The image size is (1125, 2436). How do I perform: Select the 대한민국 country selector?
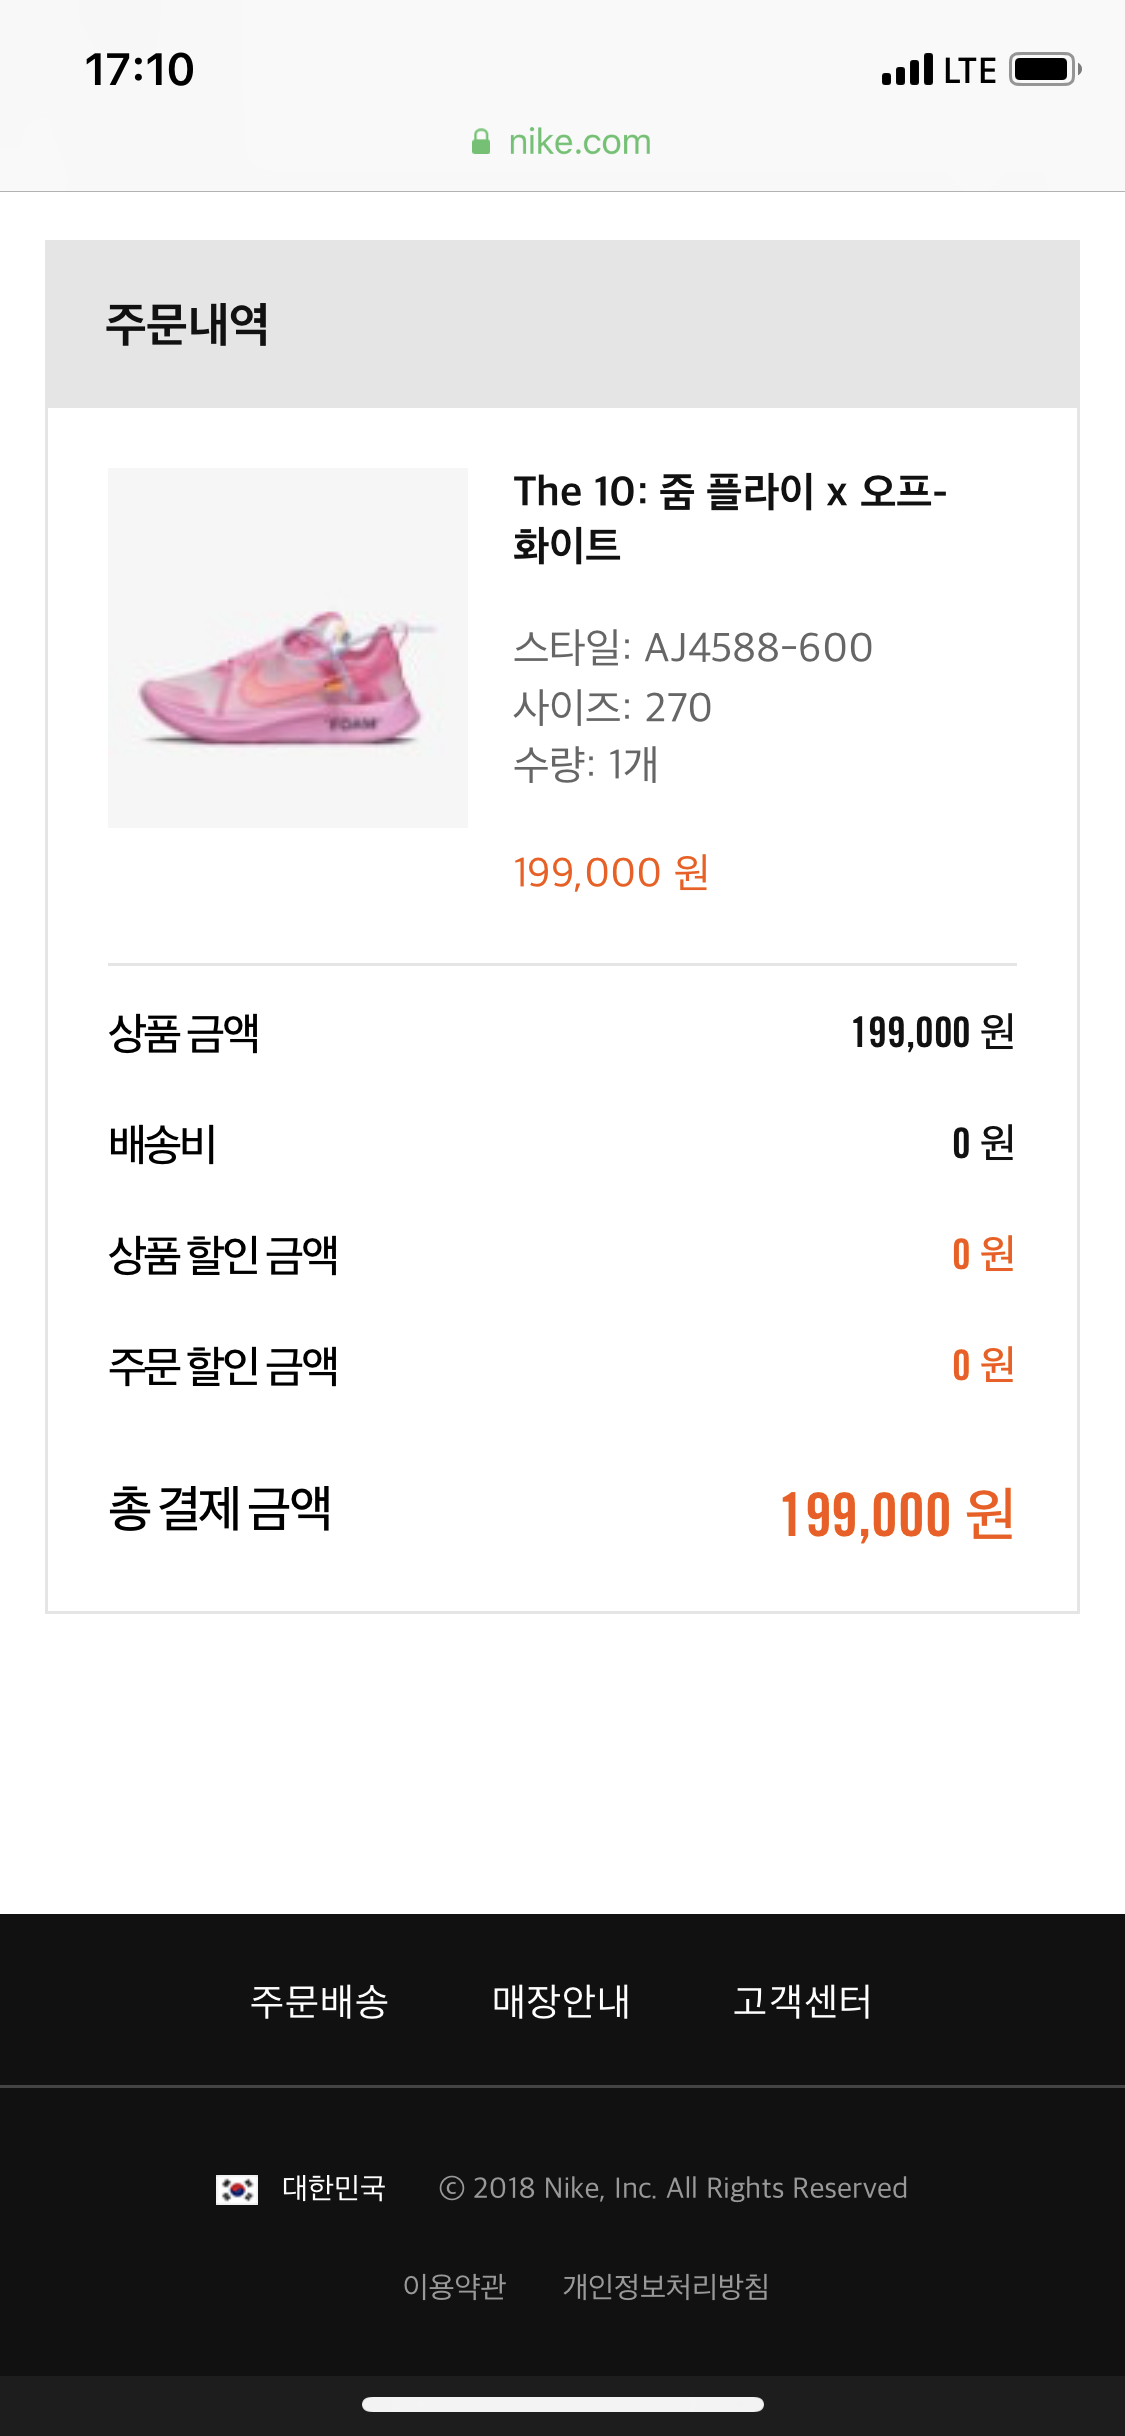click(x=333, y=2188)
